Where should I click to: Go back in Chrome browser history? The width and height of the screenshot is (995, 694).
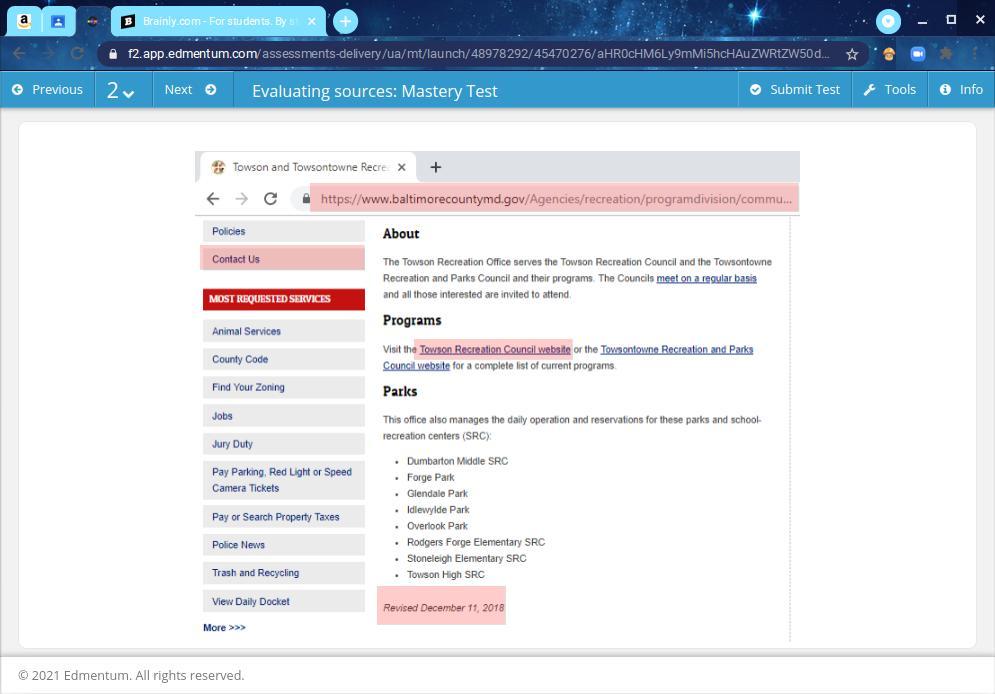[19, 54]
